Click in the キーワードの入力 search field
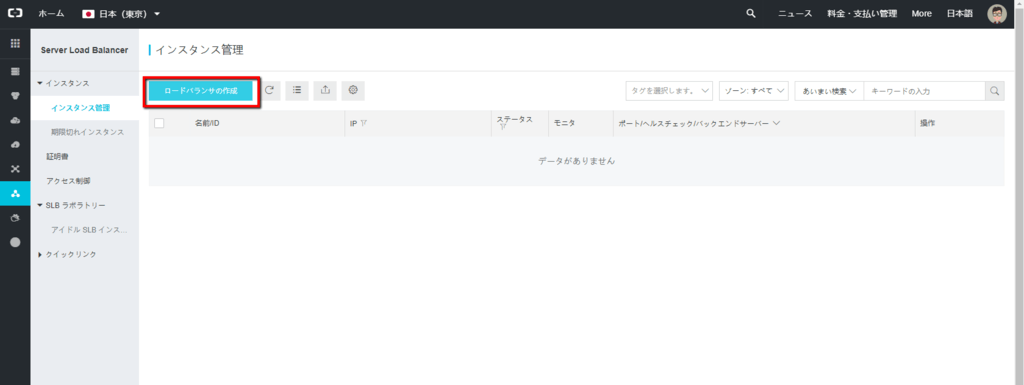The image size is (1024, 385). tap(924, 91)
